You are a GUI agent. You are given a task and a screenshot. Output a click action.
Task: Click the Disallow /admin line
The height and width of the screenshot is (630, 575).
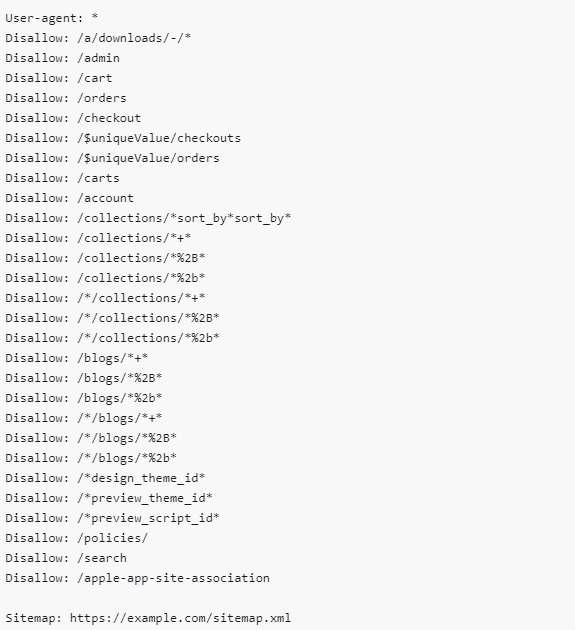pos(62,58)
